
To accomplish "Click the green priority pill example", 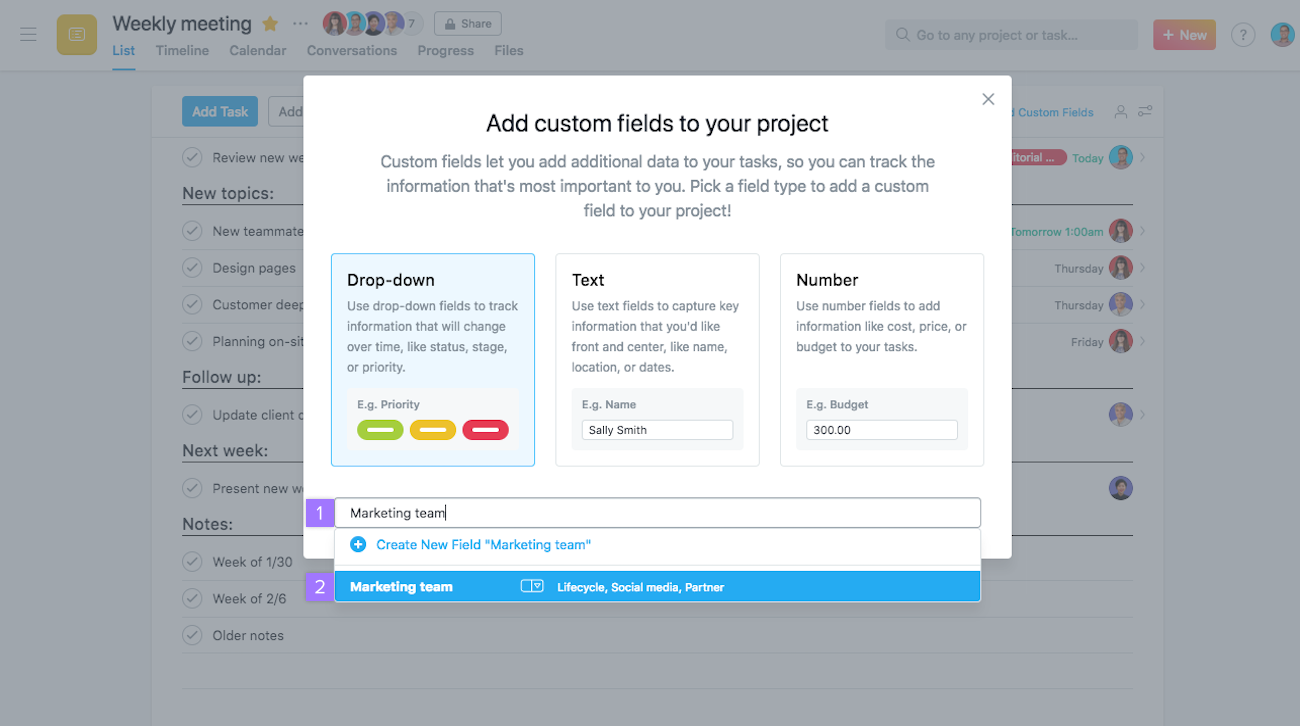I will tap(381, 429).
